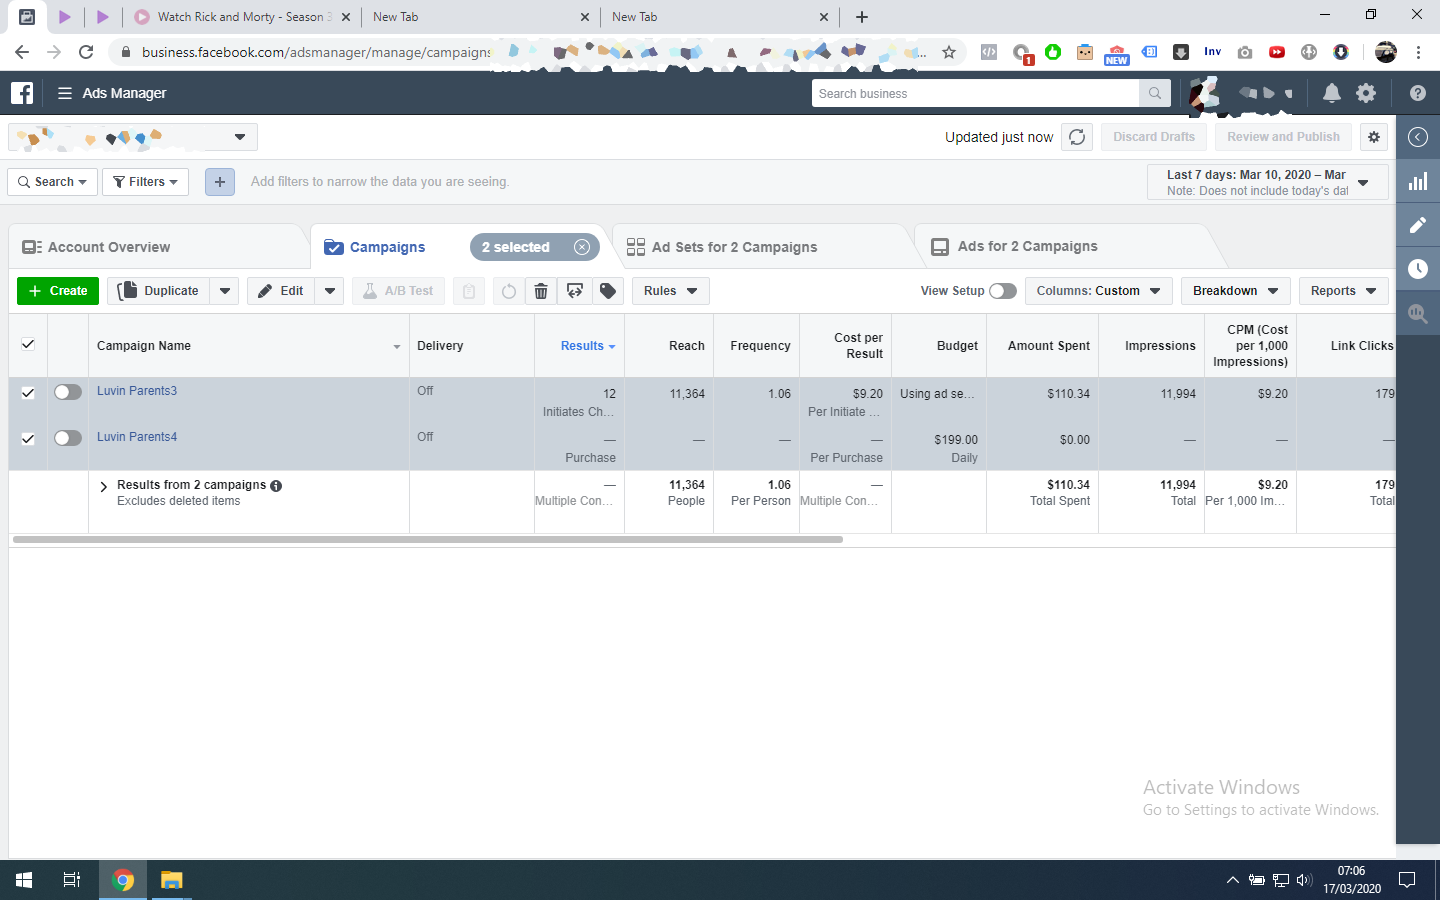Open the Luvin Parents3 campaign link
The width and height of the screenshot is (1440, 900).
(x=137, y=391)
